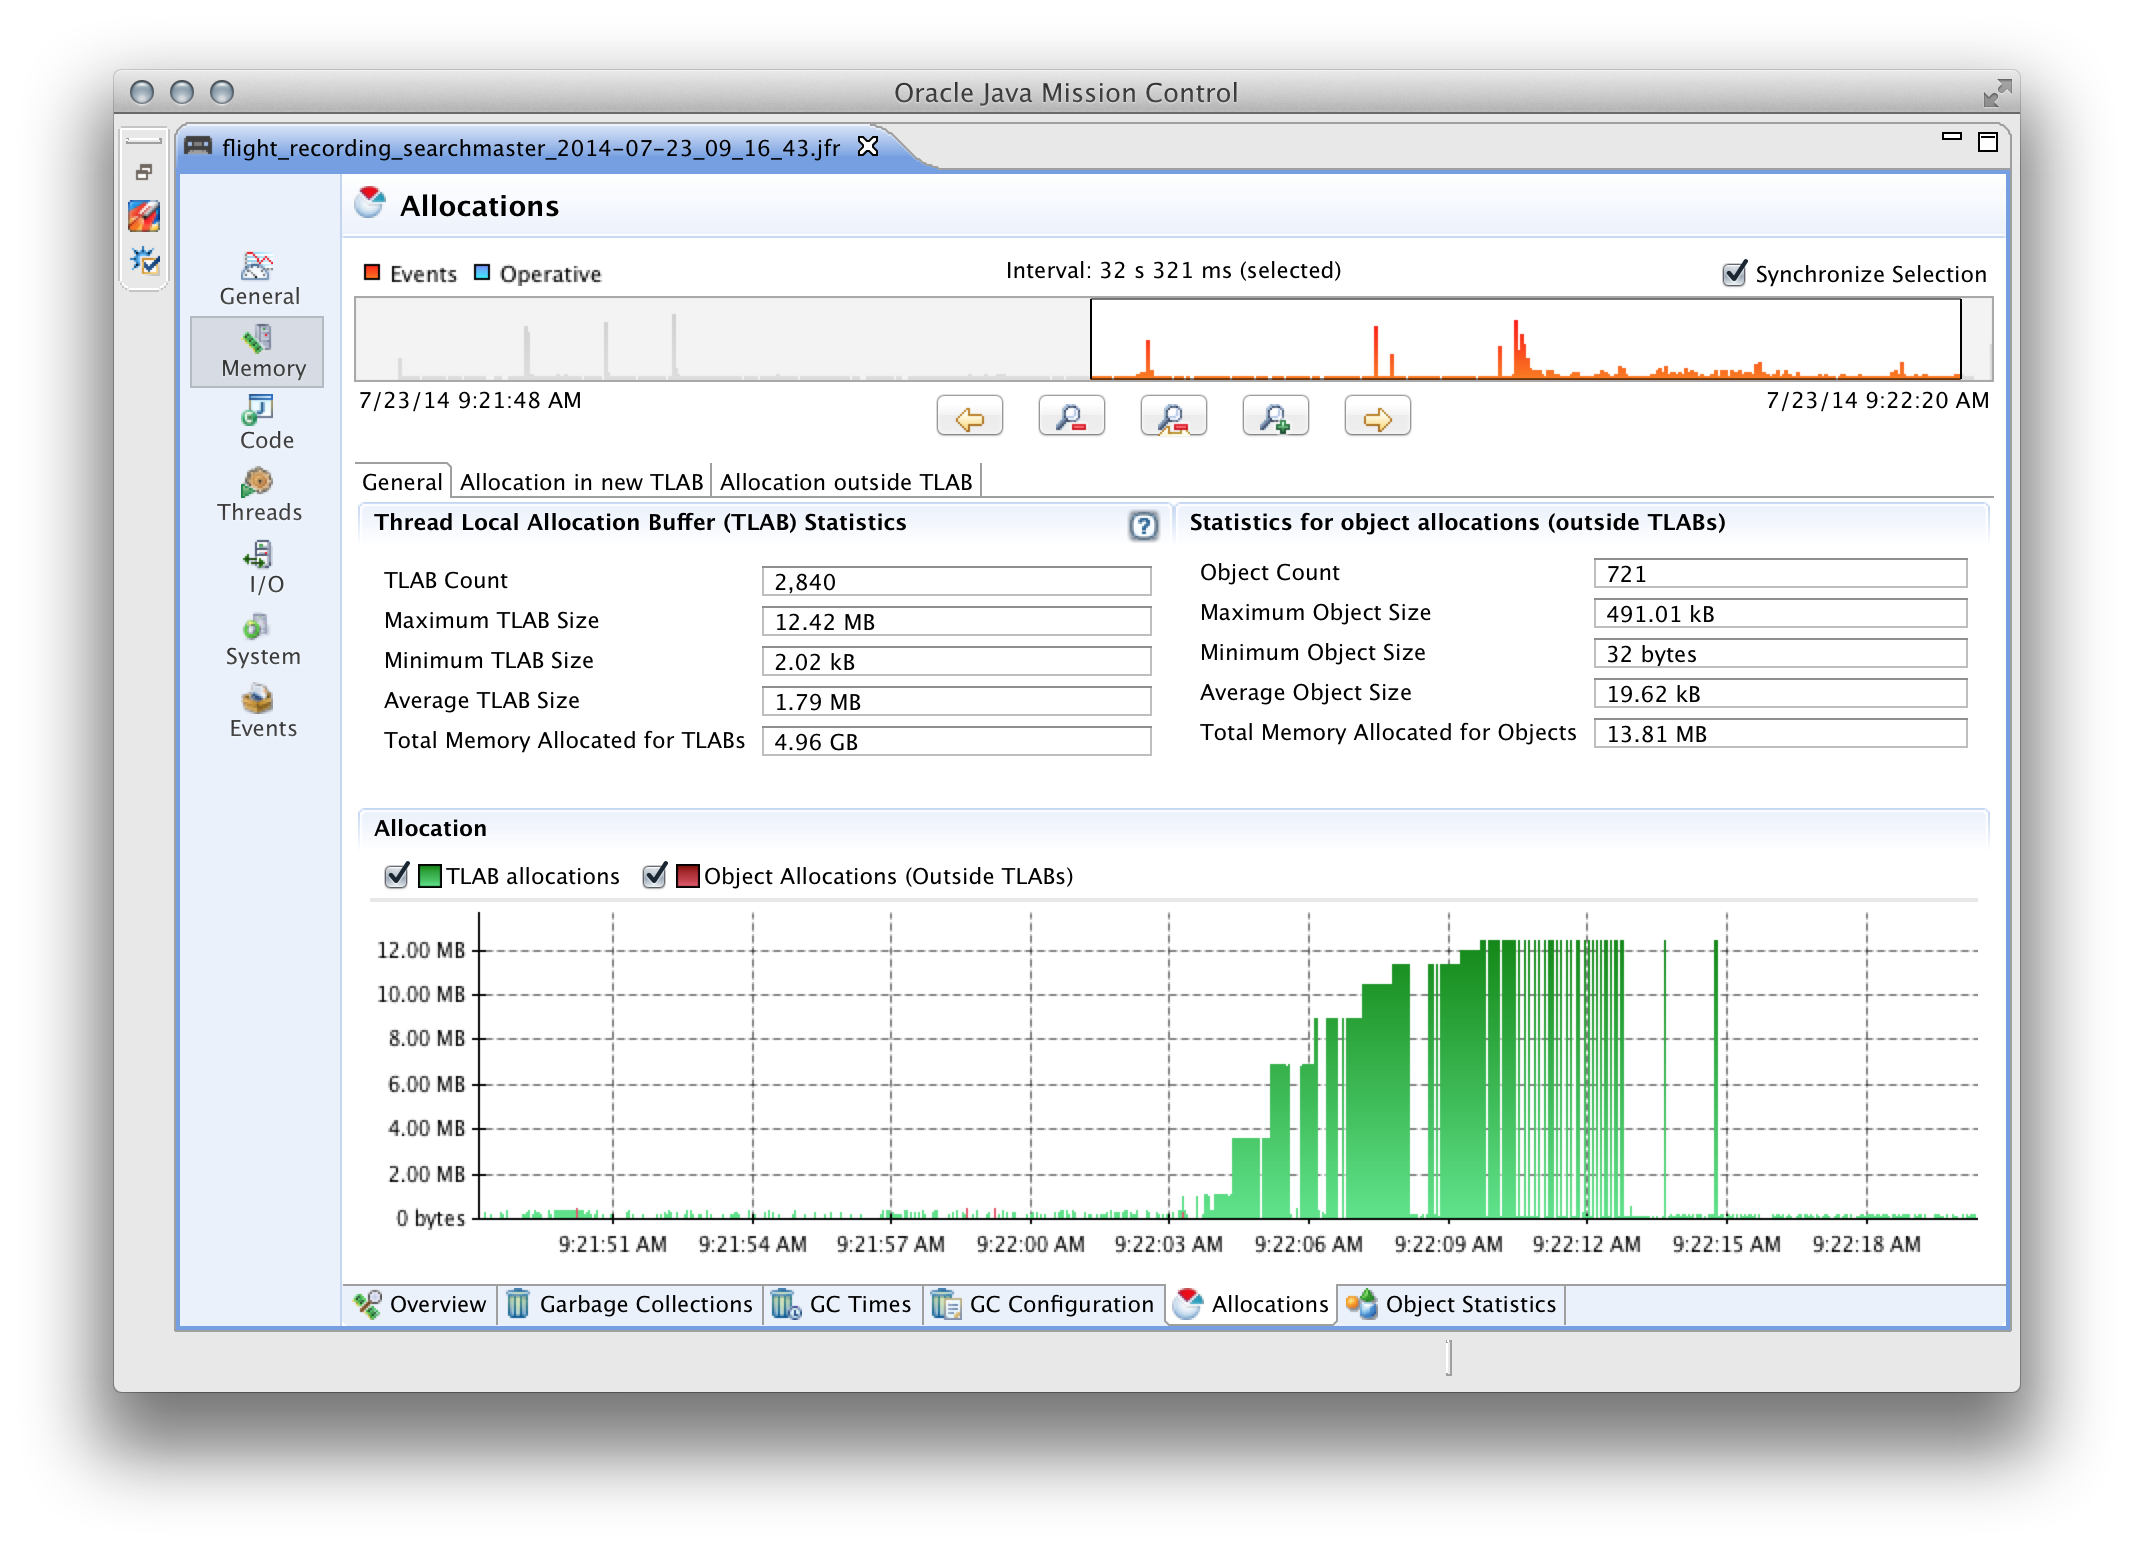The height and width of the screenshot is (1550, 2134).
Task: Open the Garbage Collections bottom tab
Action: click(x=630, y=1304)
